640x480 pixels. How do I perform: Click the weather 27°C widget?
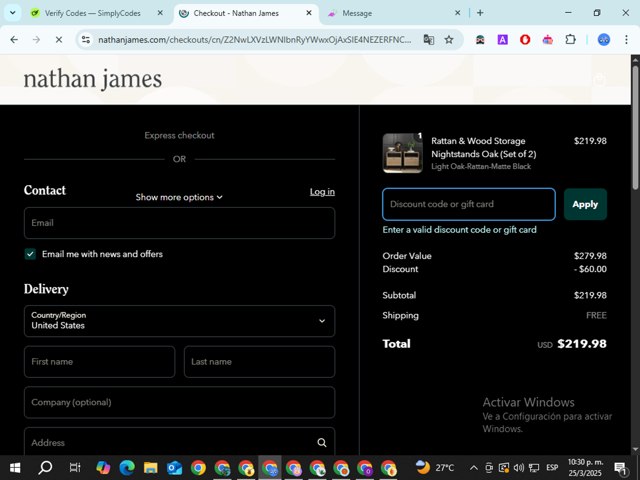pos(435,468)
